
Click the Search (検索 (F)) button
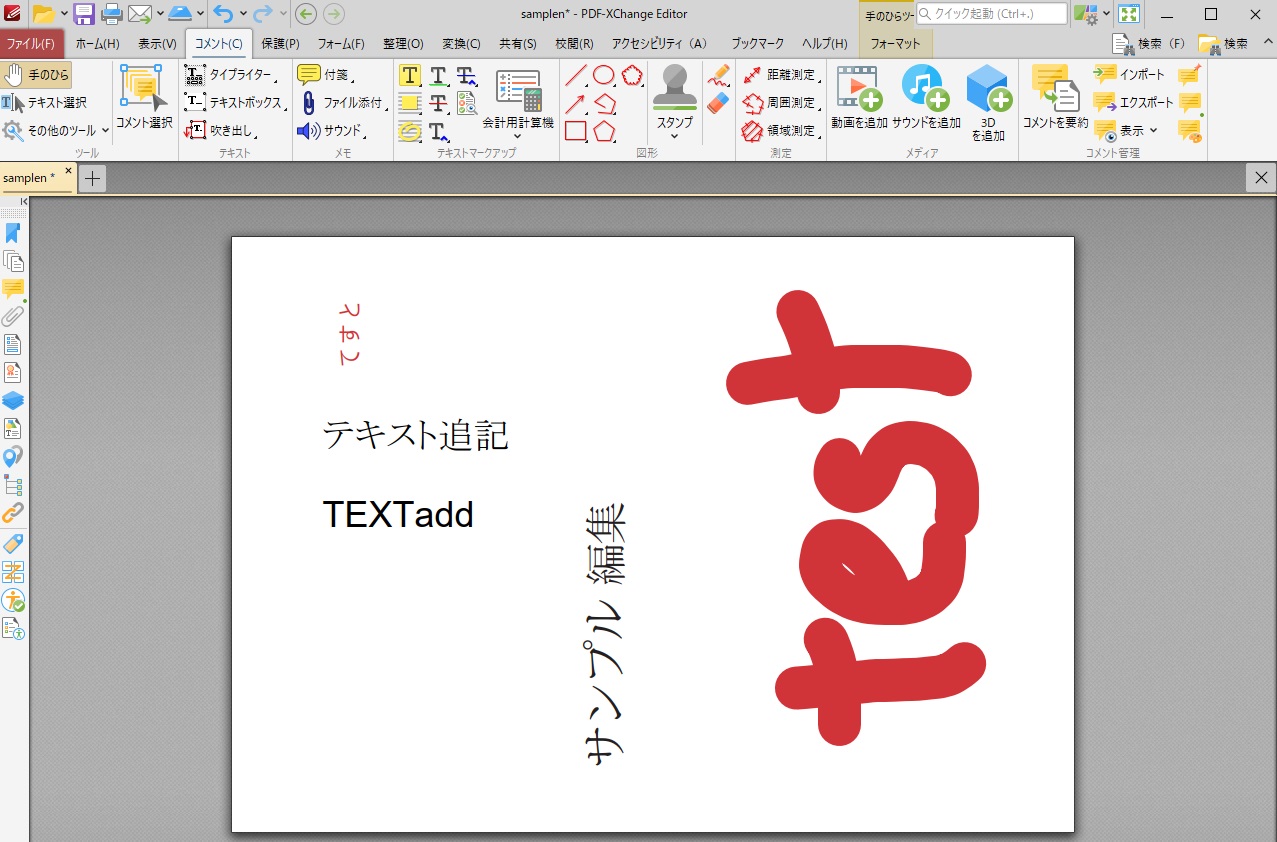tap(1149, 44)
